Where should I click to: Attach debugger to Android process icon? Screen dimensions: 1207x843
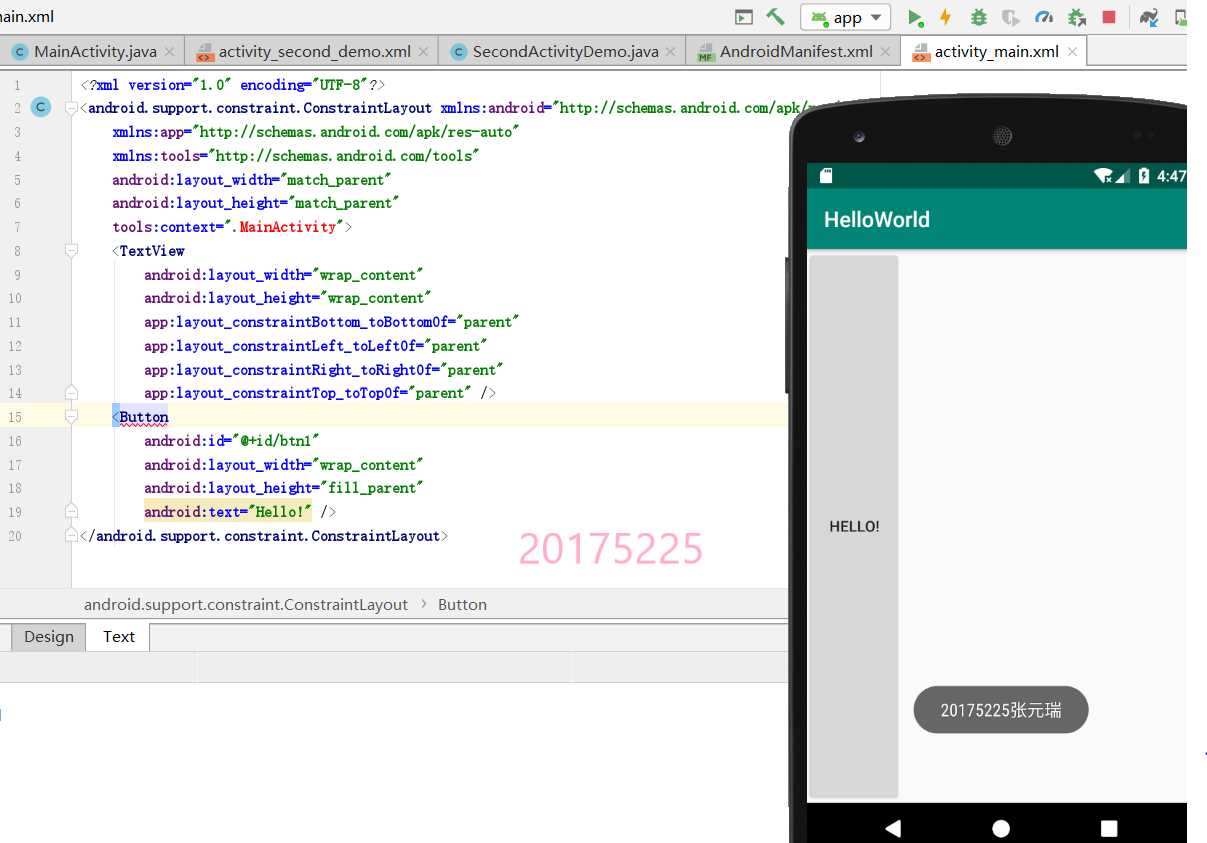(1077, 17)
